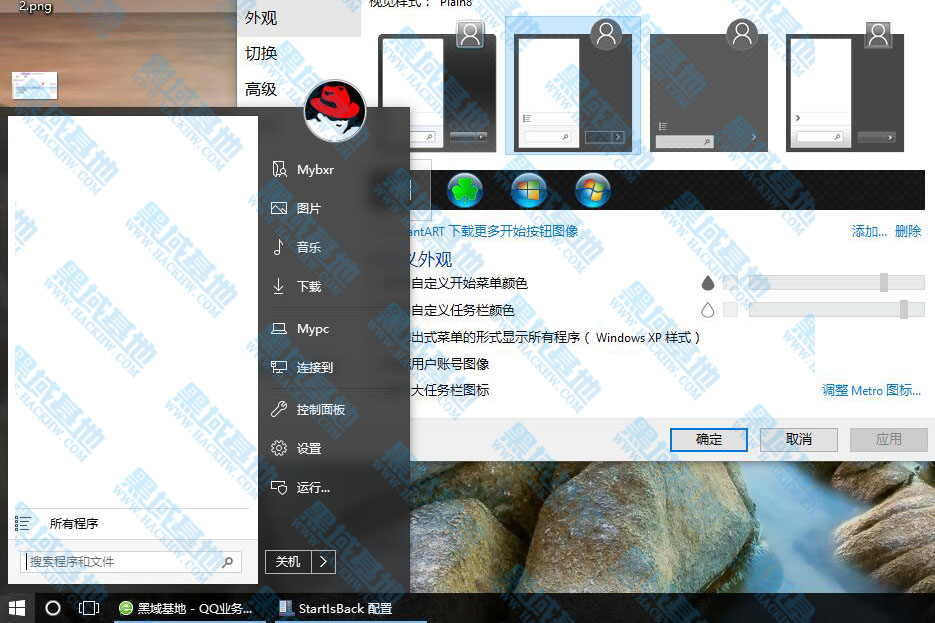This screenshot has height=623, width=935.
Task: Select the Windows flag orb start button
Action: tap(528, 191)
